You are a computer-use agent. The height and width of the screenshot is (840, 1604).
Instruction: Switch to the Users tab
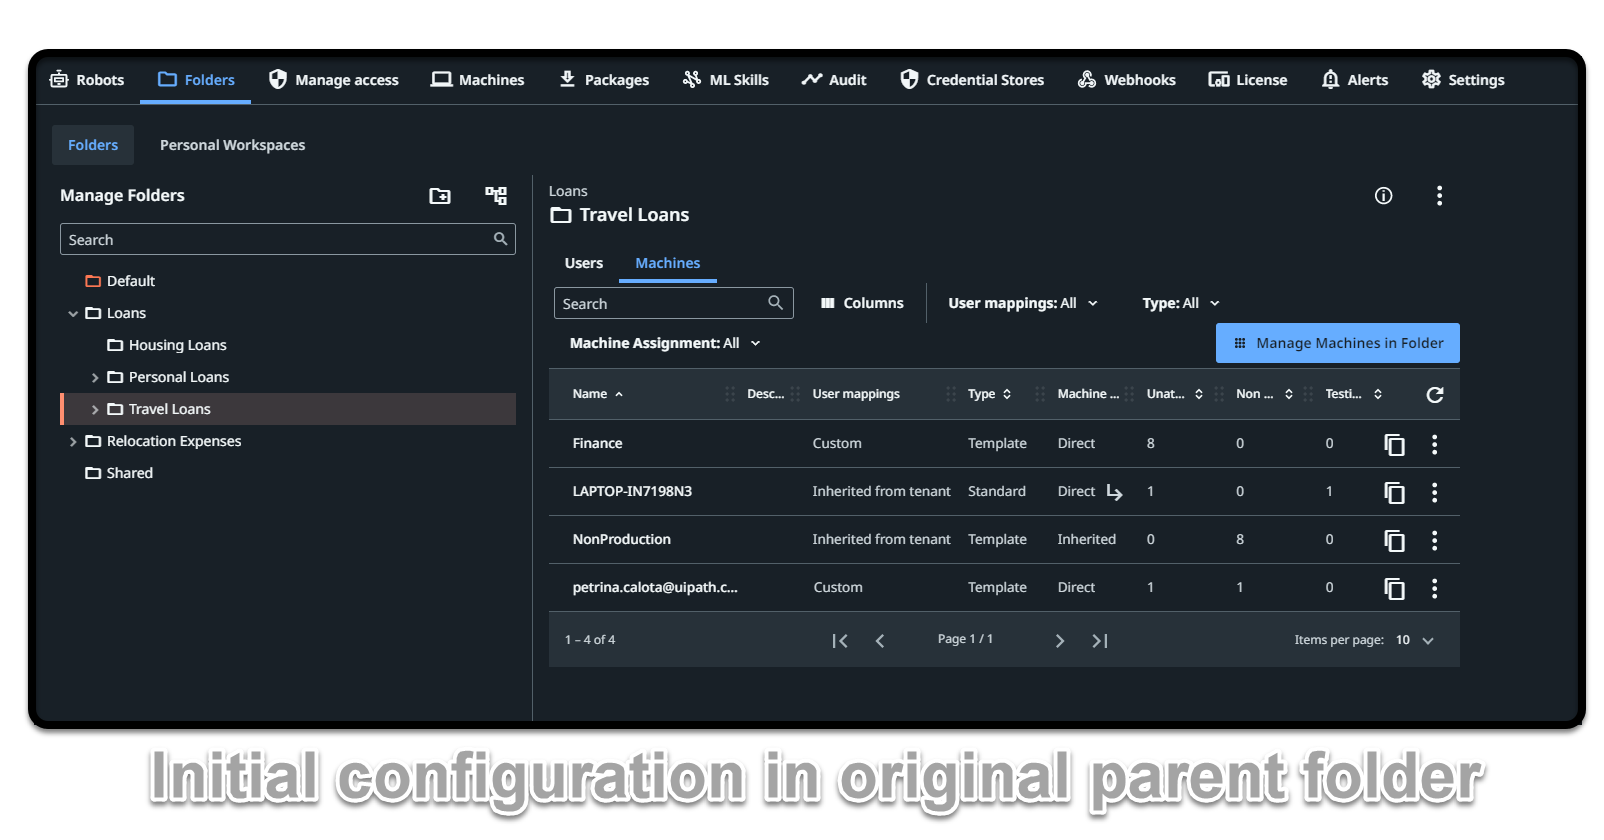(583, 263)
